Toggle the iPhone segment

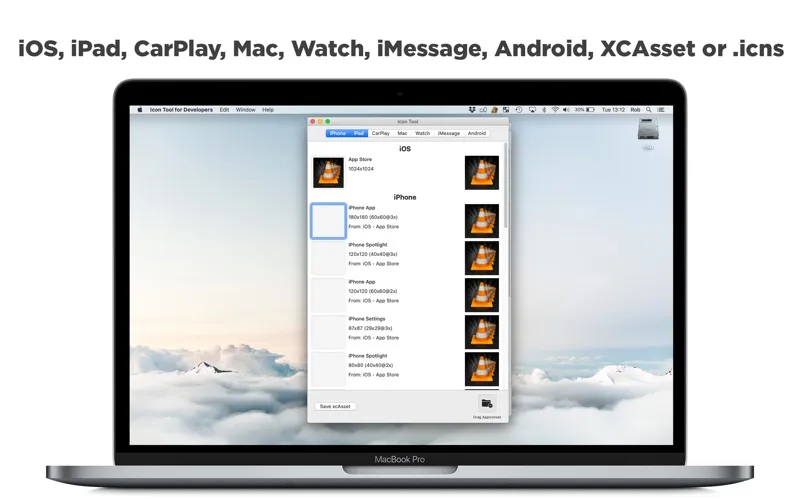(x=338, y=133)
